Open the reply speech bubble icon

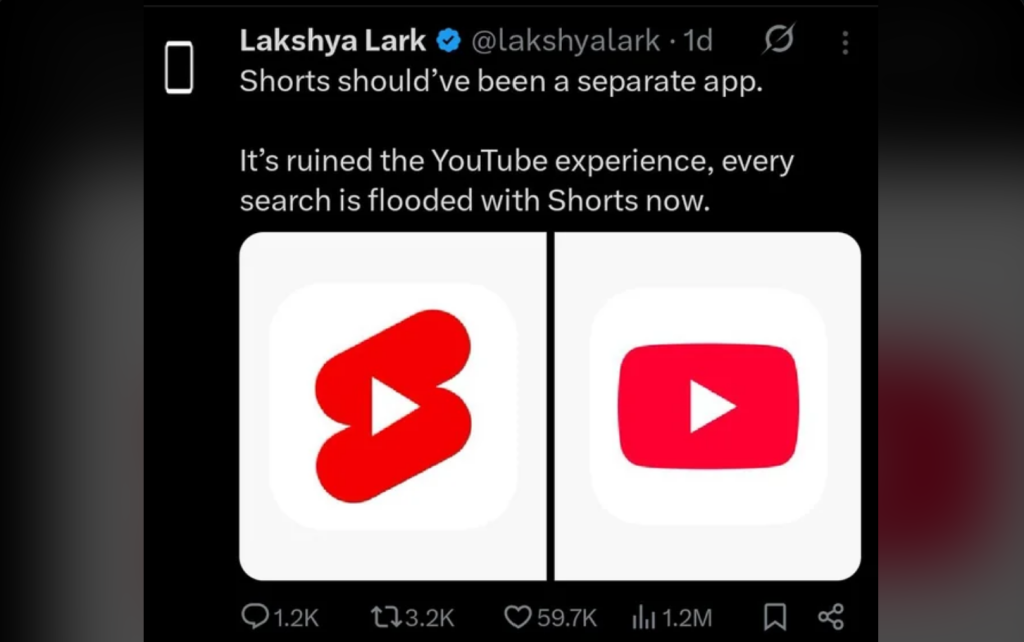click(255, 616)
